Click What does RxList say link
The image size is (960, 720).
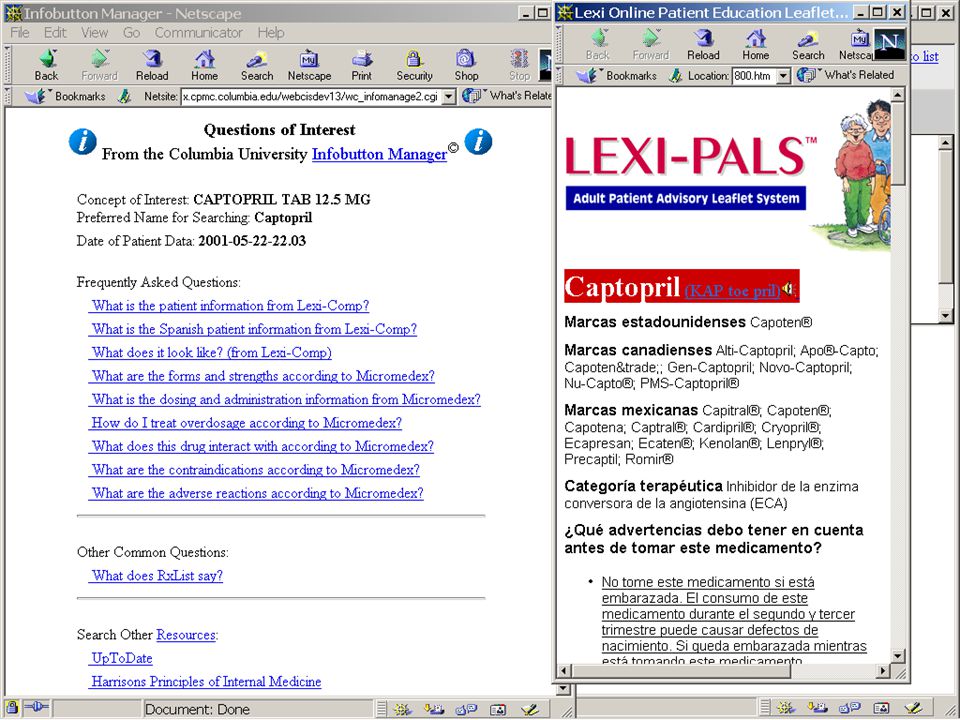(156, 576)
